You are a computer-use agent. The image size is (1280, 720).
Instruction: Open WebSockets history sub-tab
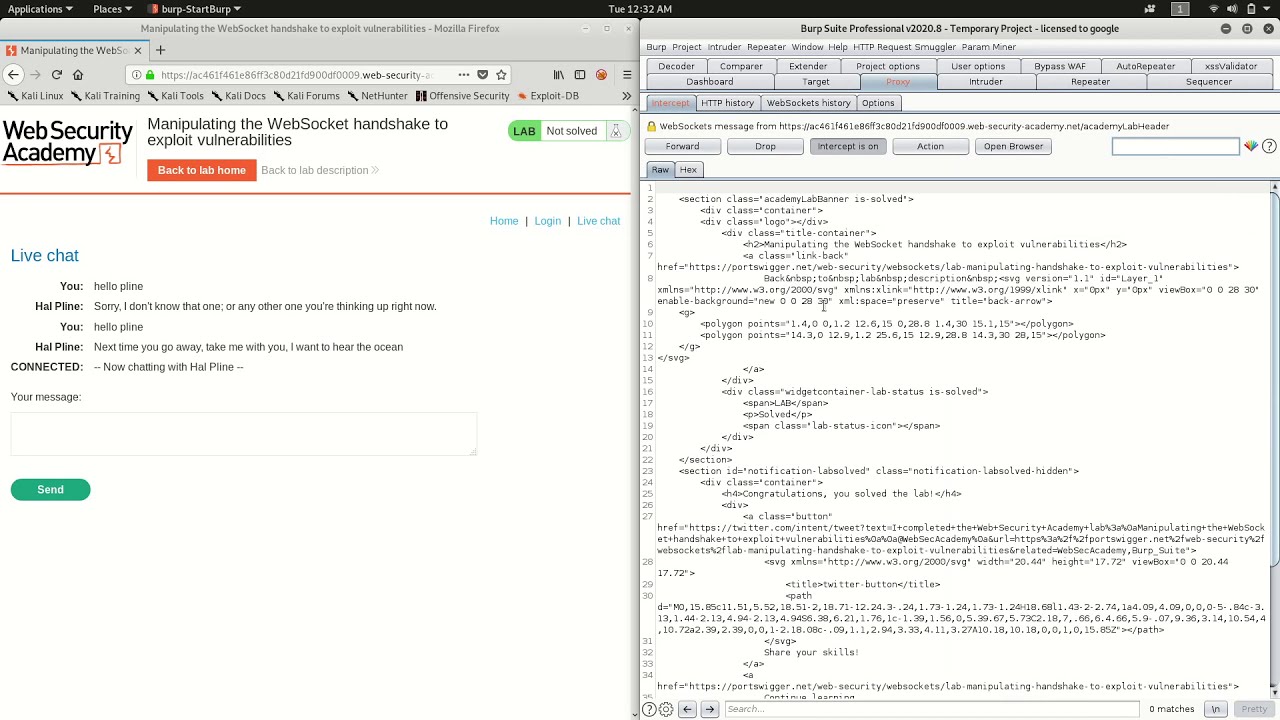[808, 103]
